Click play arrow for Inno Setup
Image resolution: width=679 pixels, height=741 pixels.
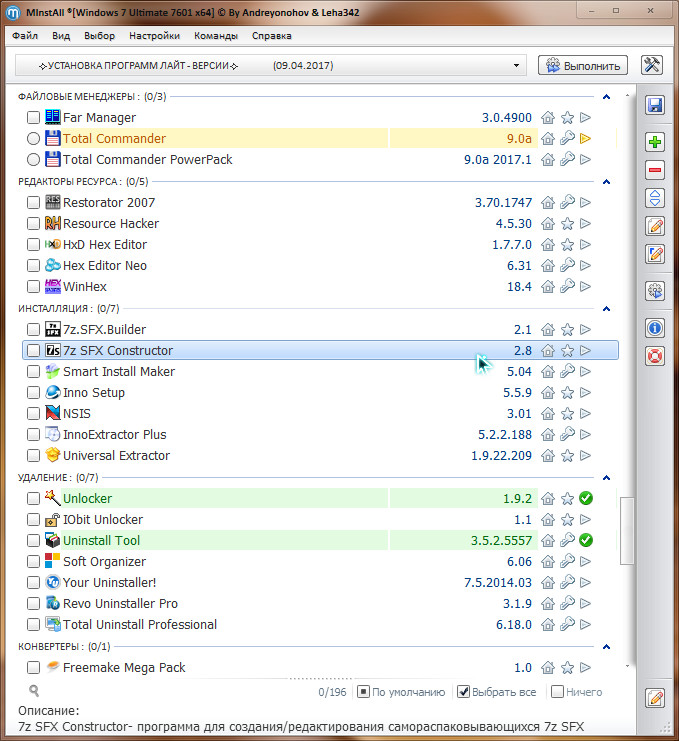click(585, 392)
